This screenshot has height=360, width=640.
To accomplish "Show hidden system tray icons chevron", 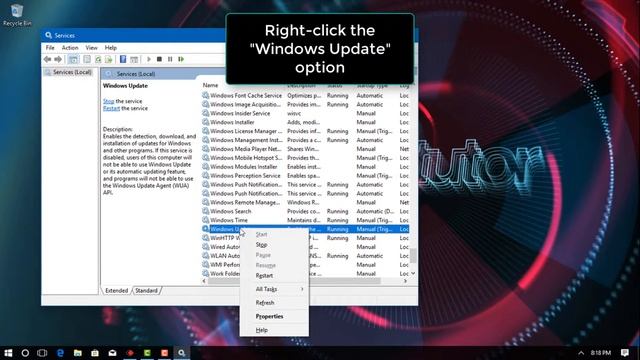I will [581, 353].
